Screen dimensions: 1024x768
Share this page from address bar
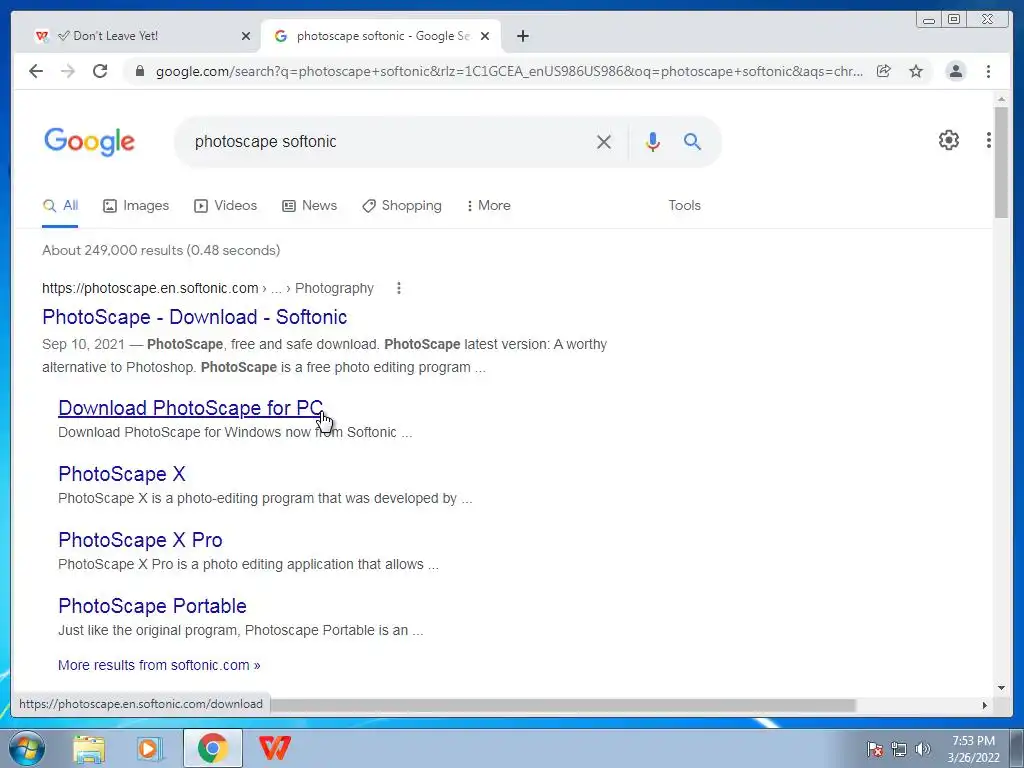click(x=884, y=71)
